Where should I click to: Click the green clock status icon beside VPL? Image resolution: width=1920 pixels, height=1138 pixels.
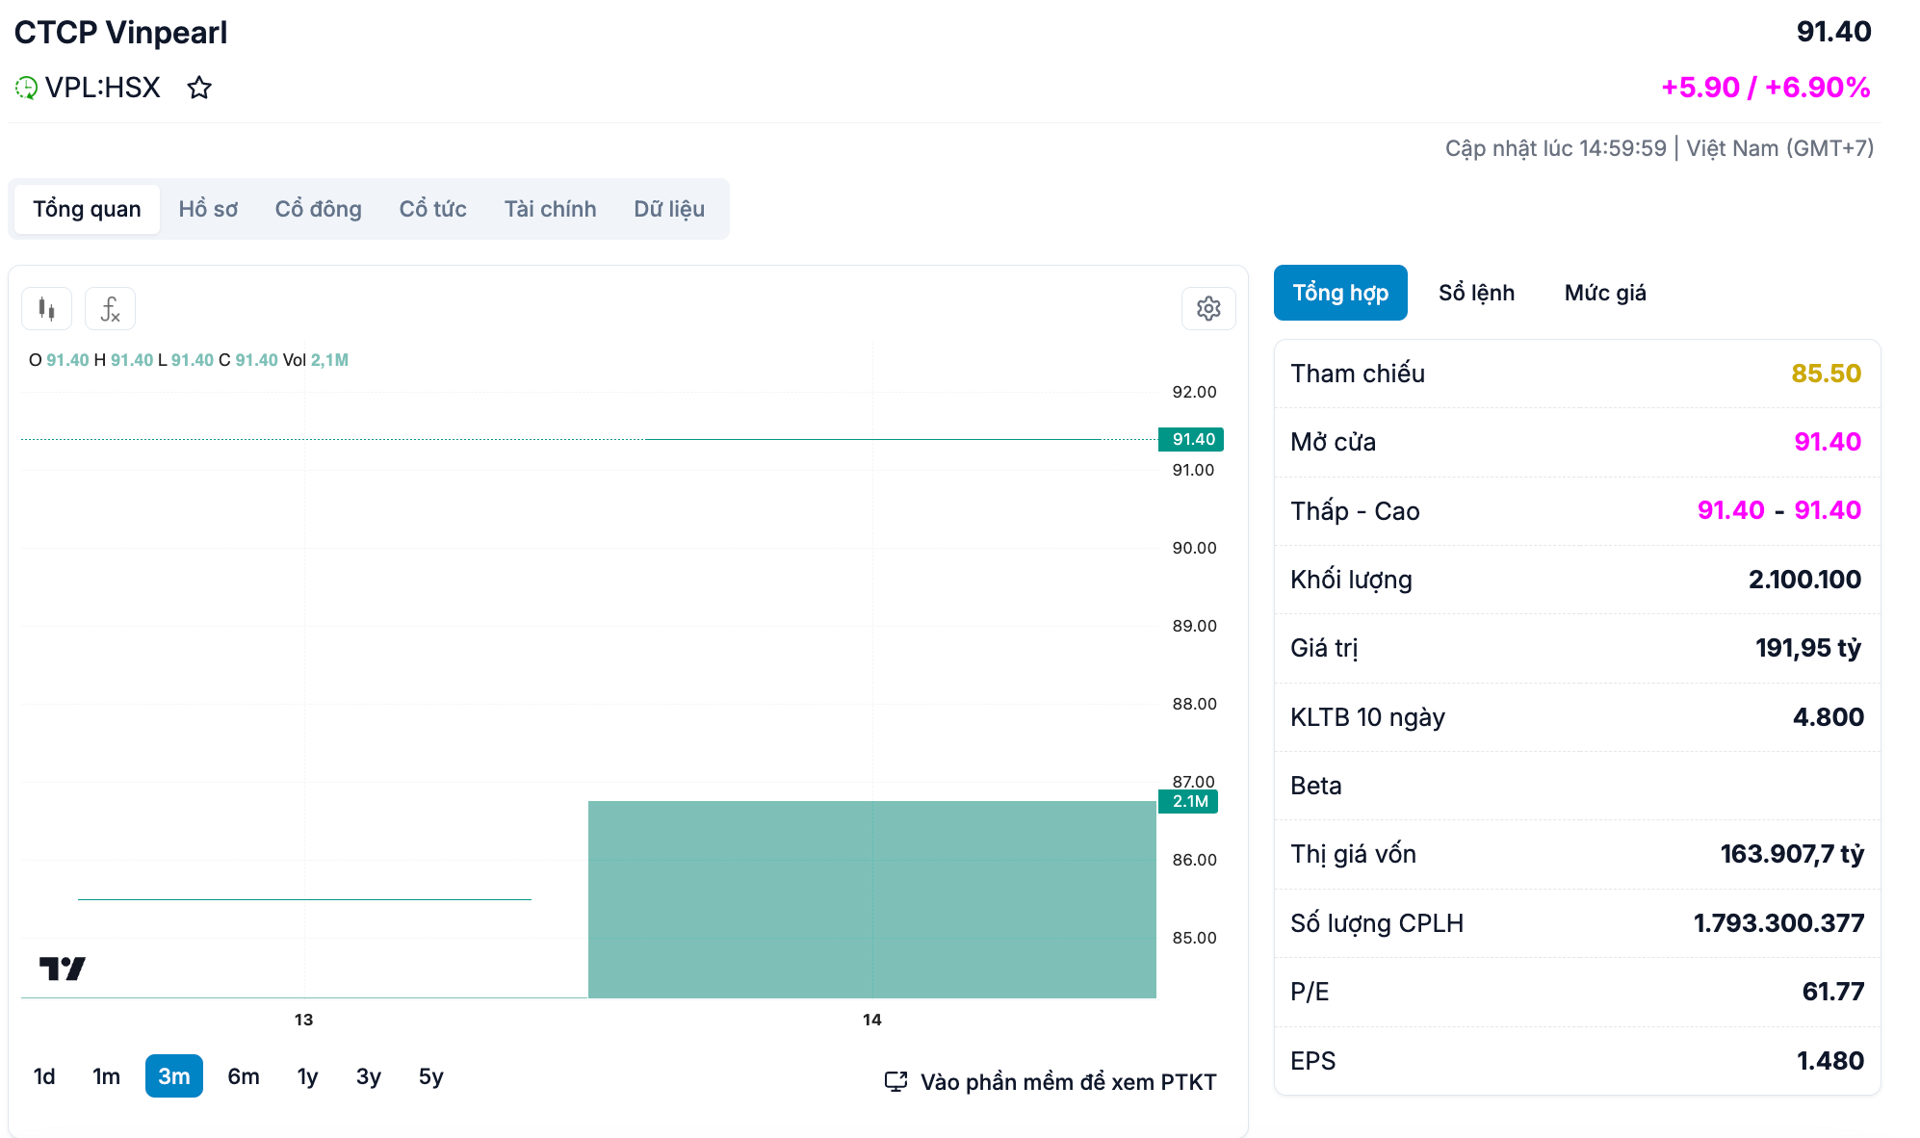(26, 88)
